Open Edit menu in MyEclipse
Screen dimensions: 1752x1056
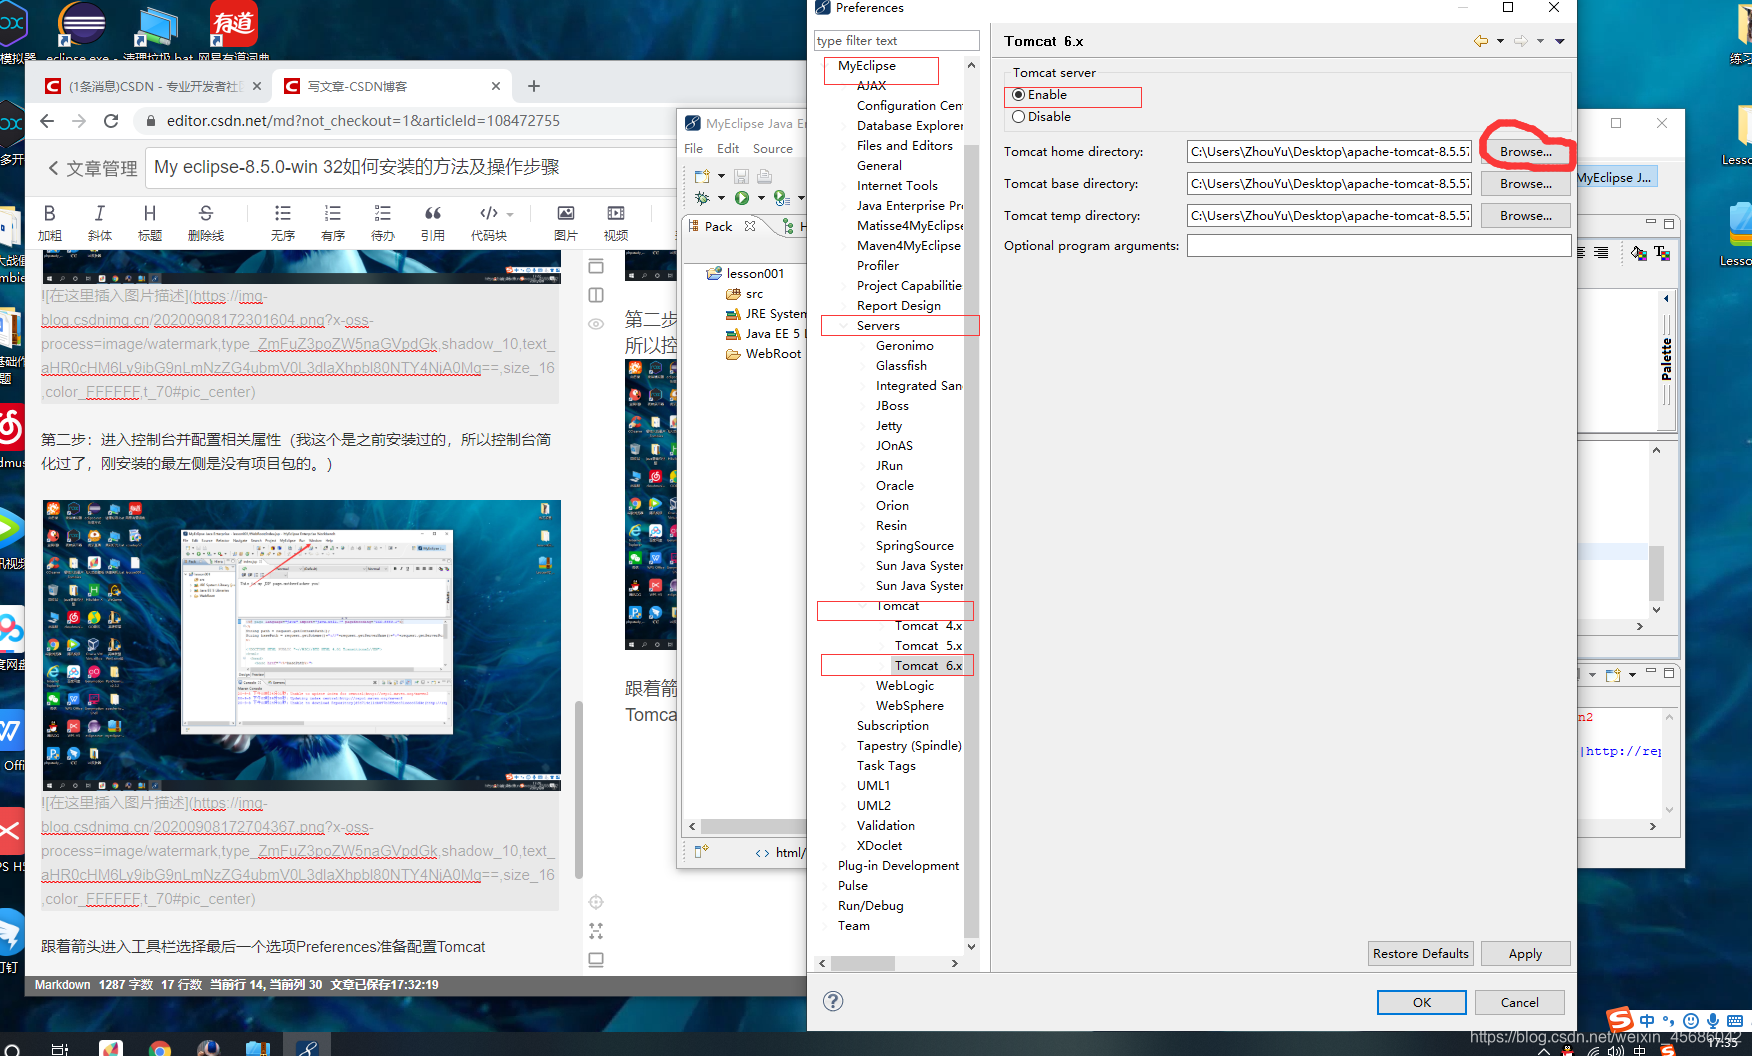[728, 149]
